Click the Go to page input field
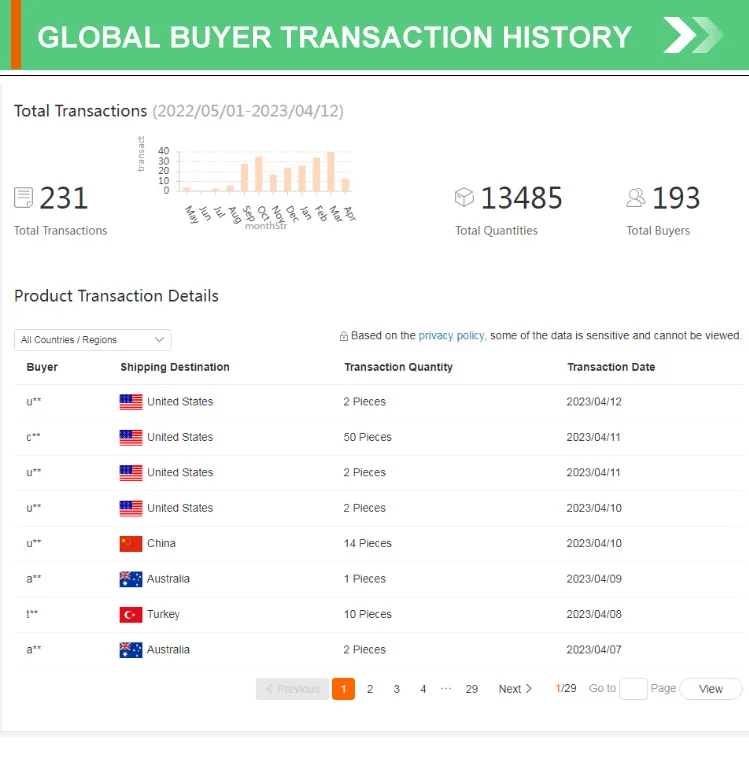 tap(633, 689)
